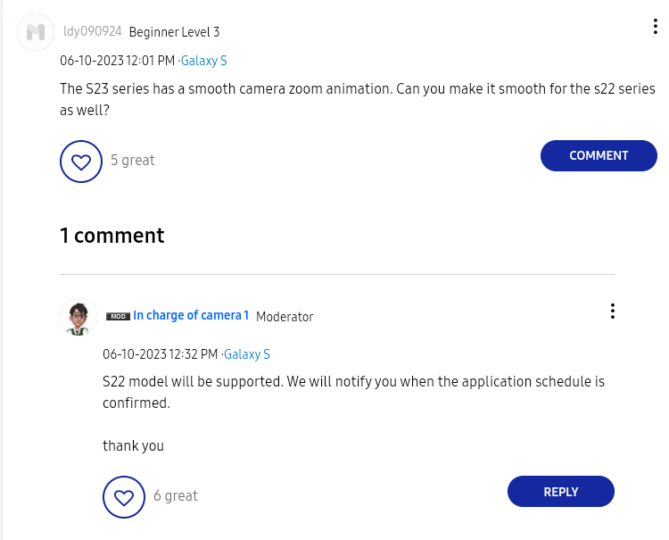669x540 pixels.
Task: Click the comment timestamp 06-10-2023 12:32 PM
Action: [x=160, y=355]
